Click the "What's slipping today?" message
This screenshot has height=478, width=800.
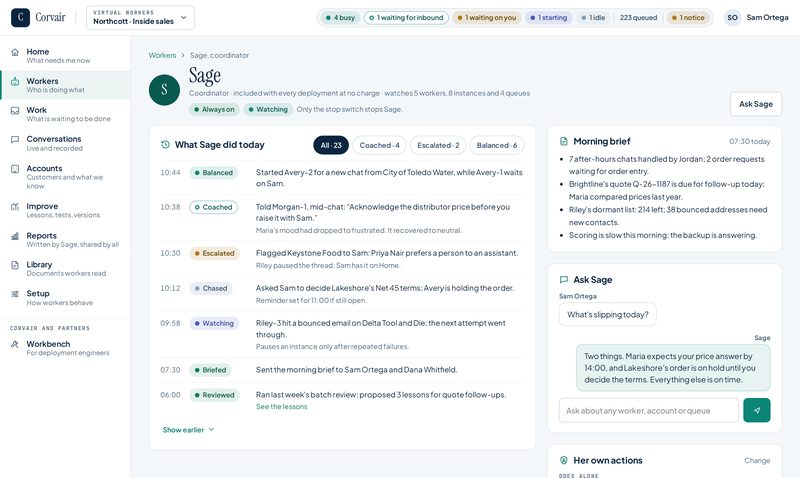click(x=608, y=314)
